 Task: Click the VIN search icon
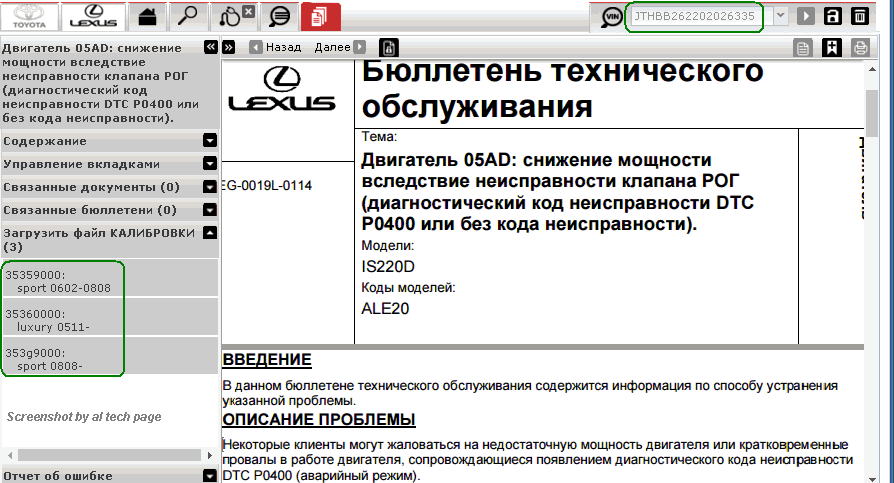612,17
